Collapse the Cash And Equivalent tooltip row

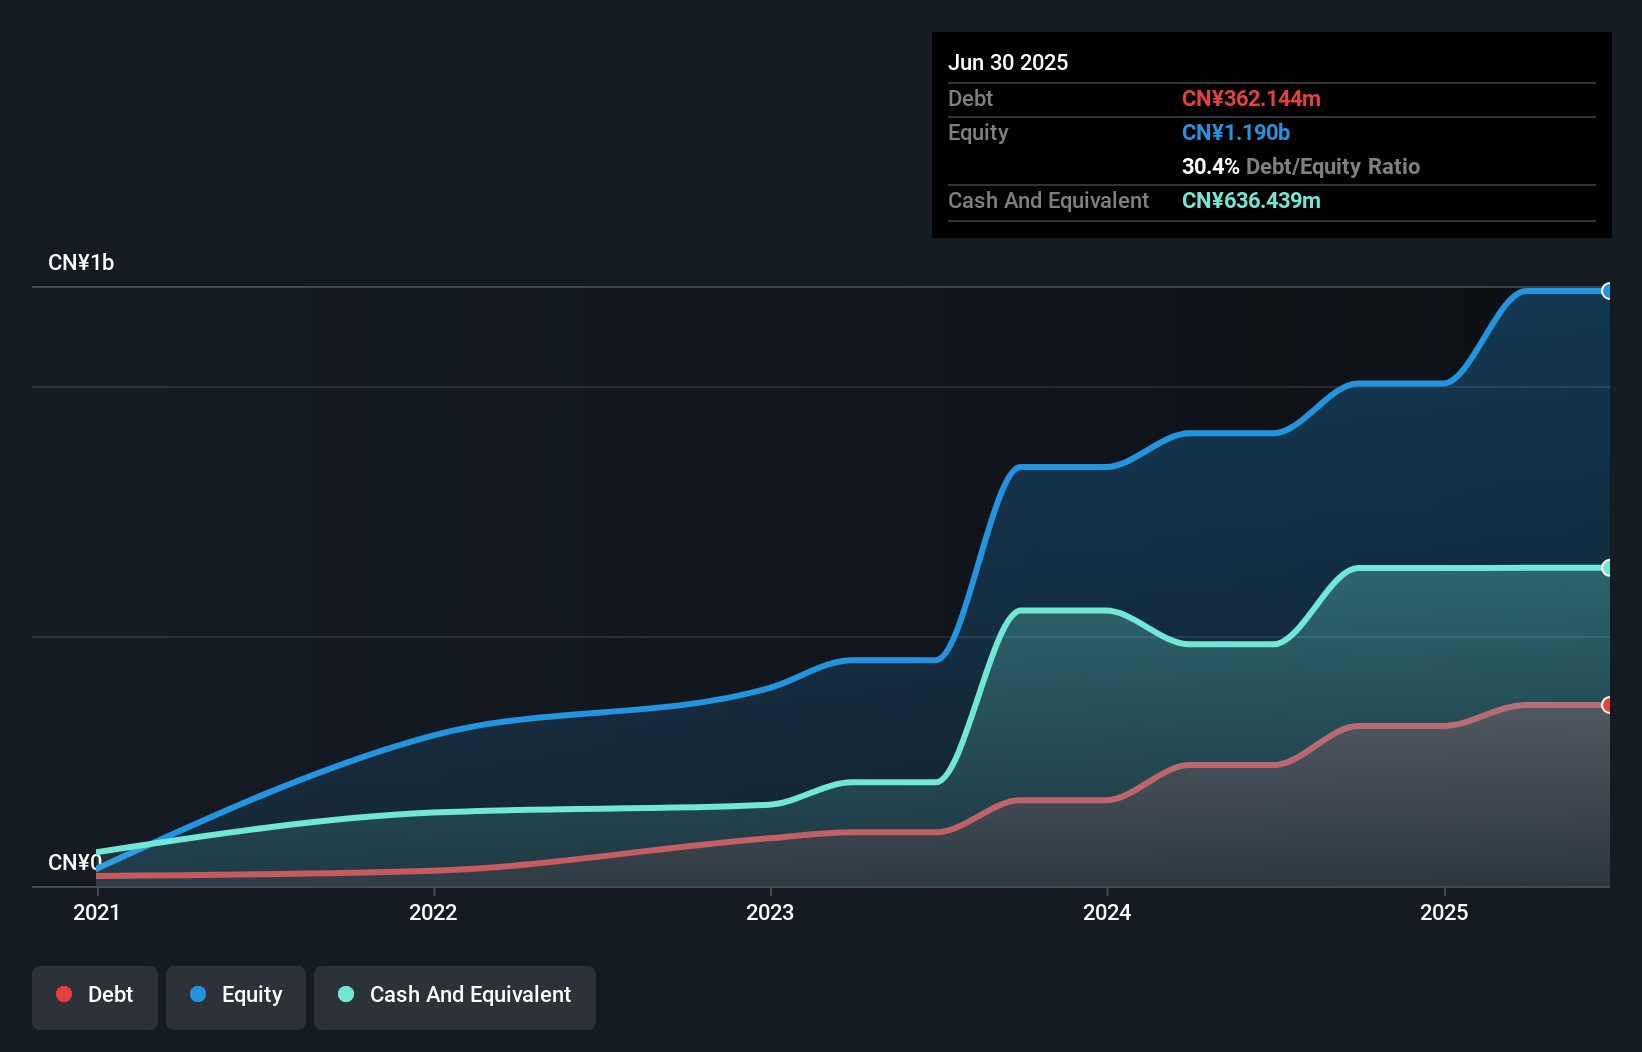point(1047,200)
